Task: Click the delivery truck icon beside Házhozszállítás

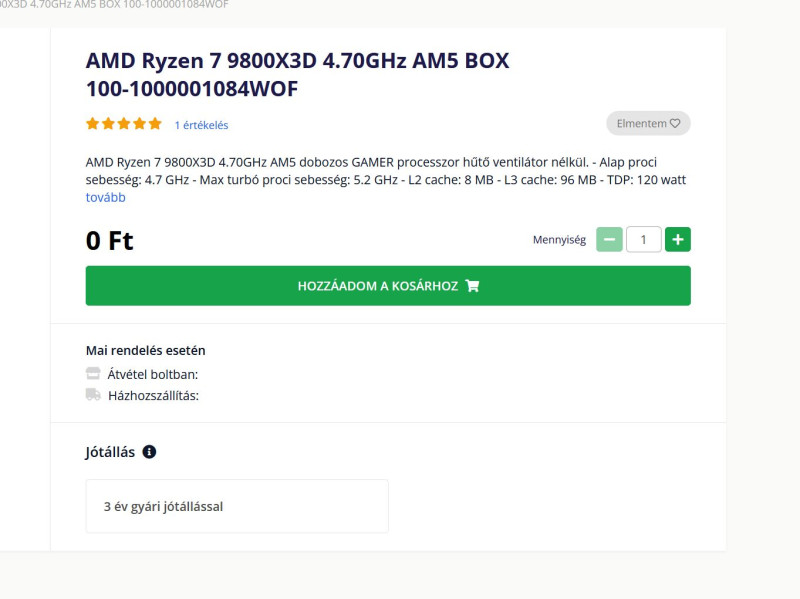Action: [93, 394]
